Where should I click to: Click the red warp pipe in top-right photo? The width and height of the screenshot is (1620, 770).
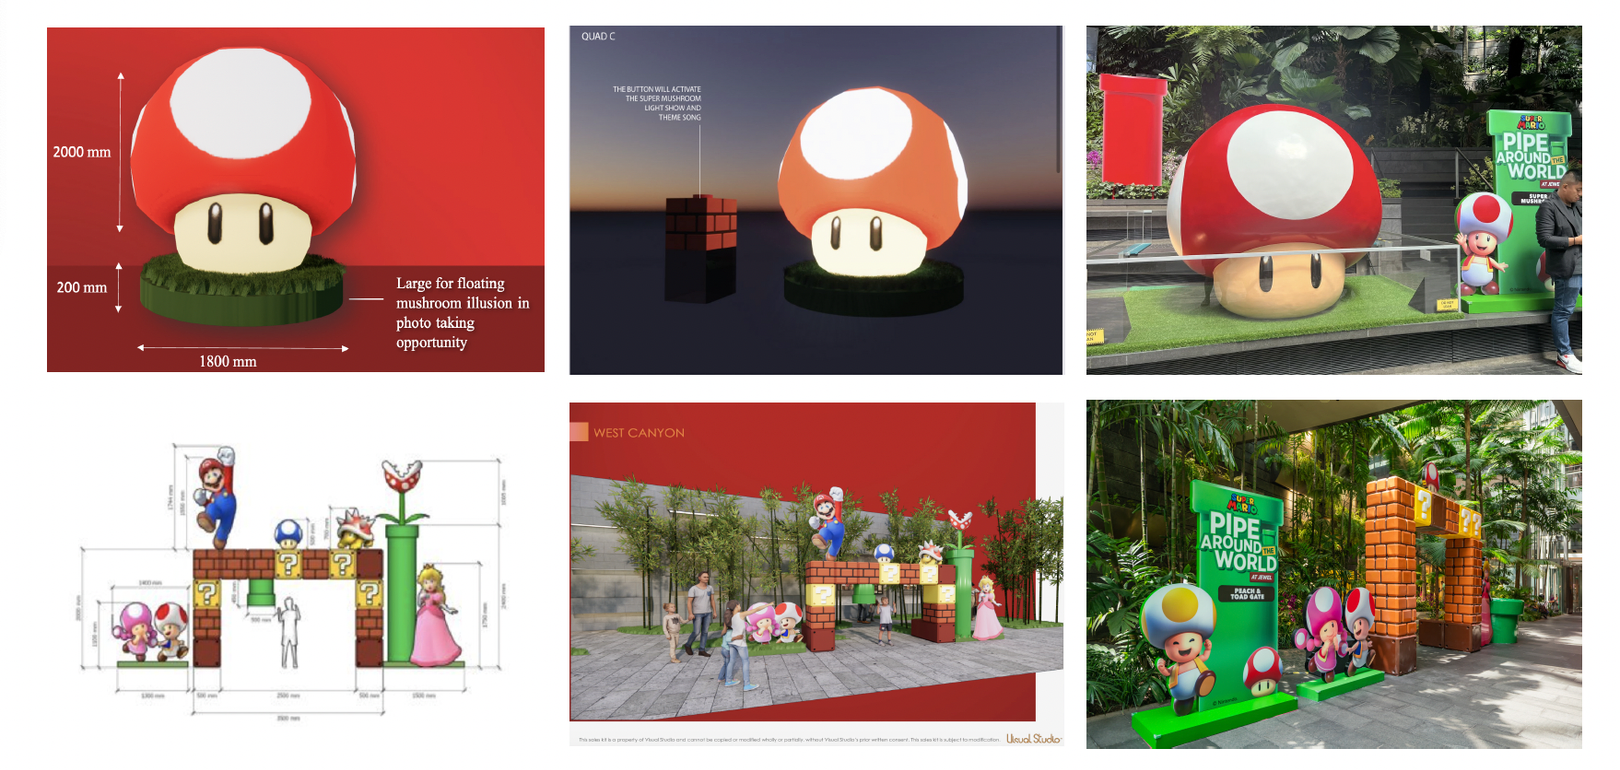(x=1133, y=129)
